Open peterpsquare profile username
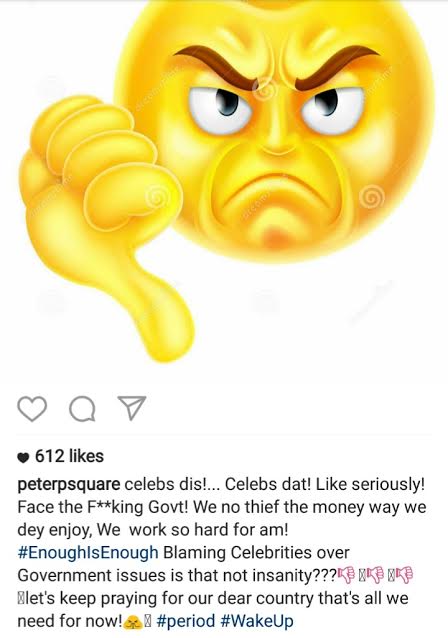This screenshot has width=448, height=638. coord(69,485)
